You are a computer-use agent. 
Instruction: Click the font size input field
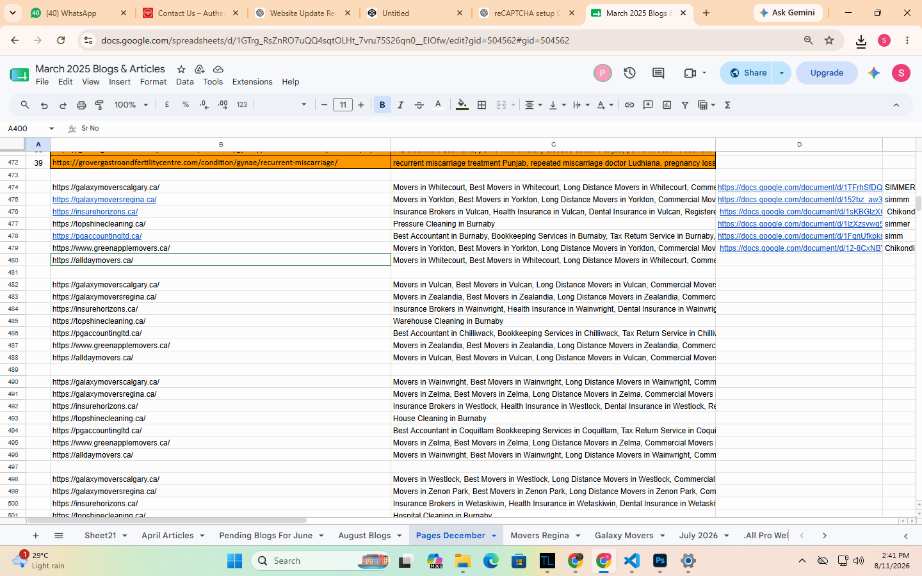tap(342, 105)
